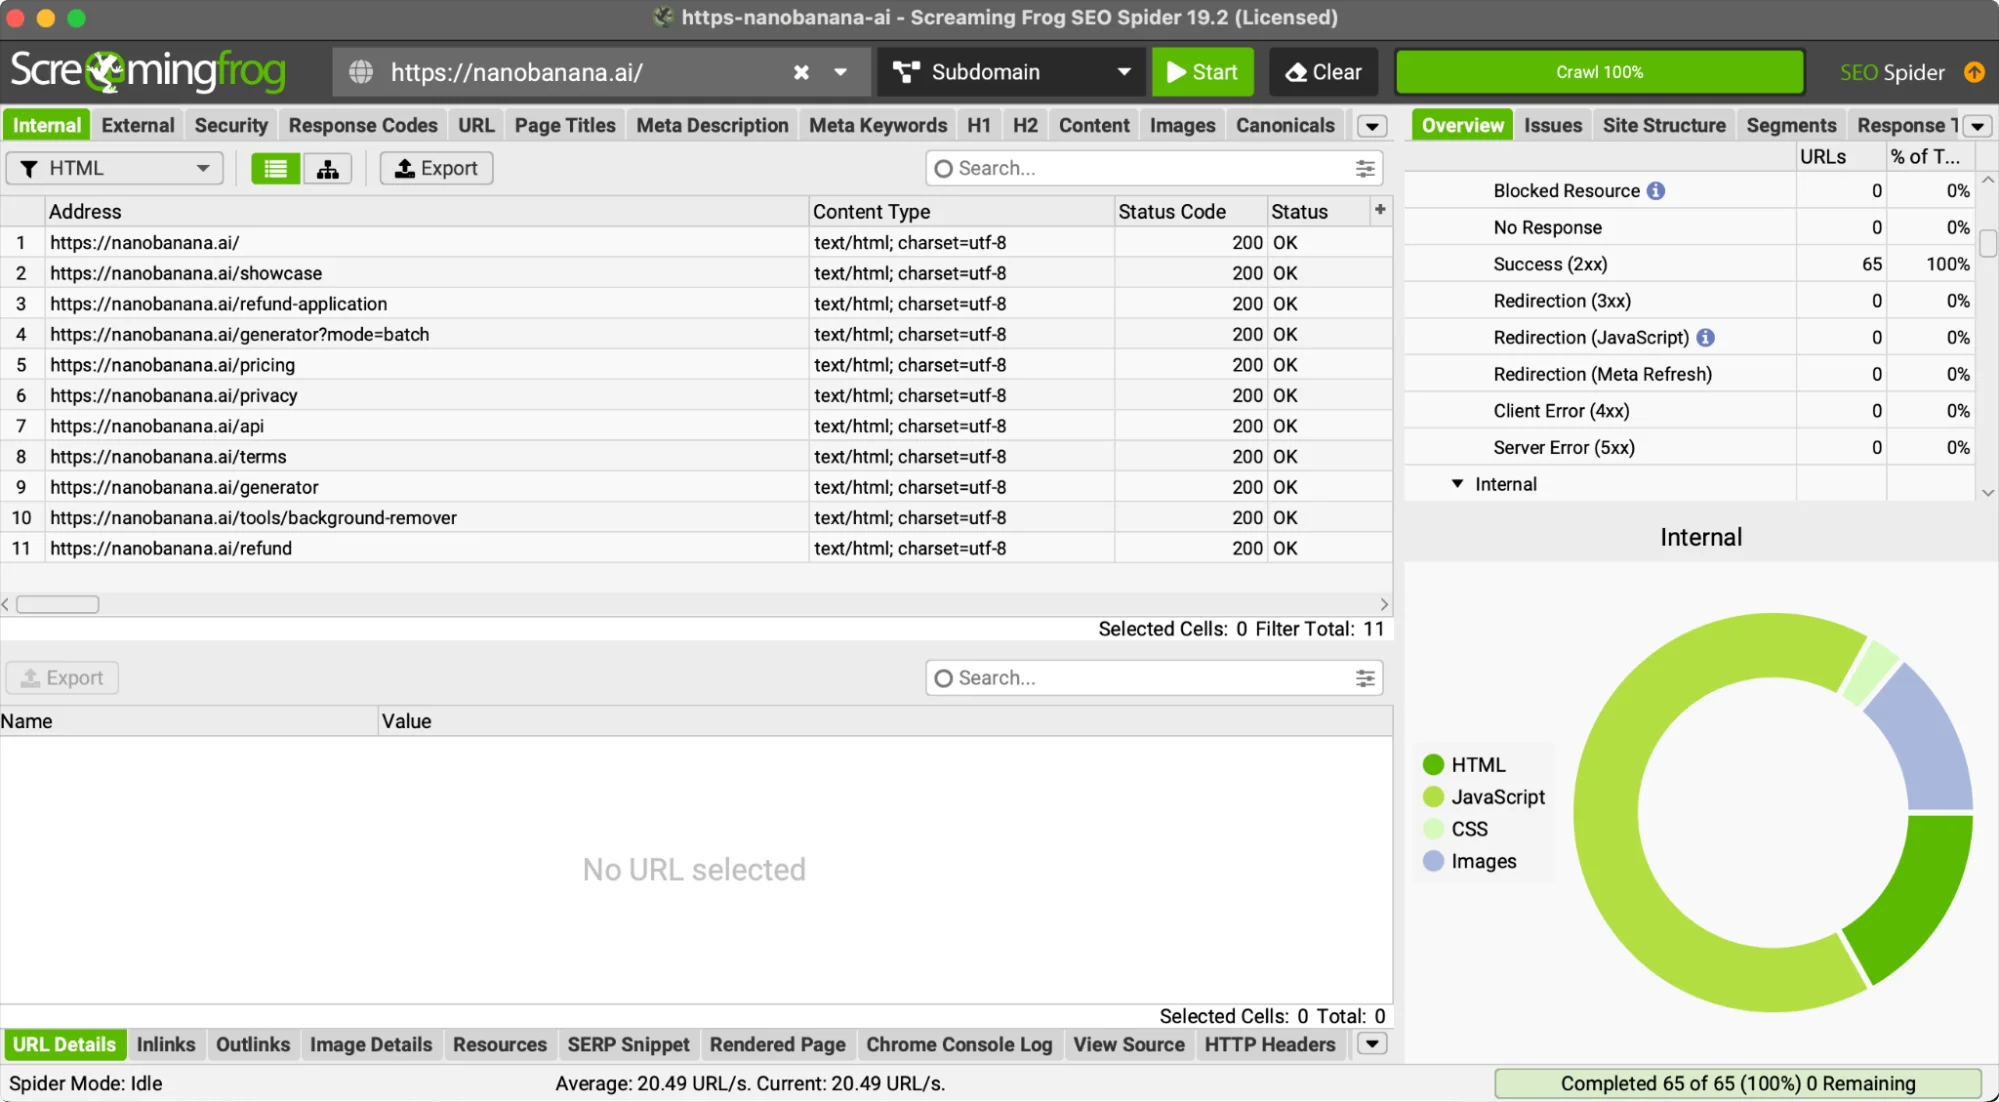Click Blocked Resource info icon
Viewport: 1999px width, 1102px height.
pos(1656,191)
